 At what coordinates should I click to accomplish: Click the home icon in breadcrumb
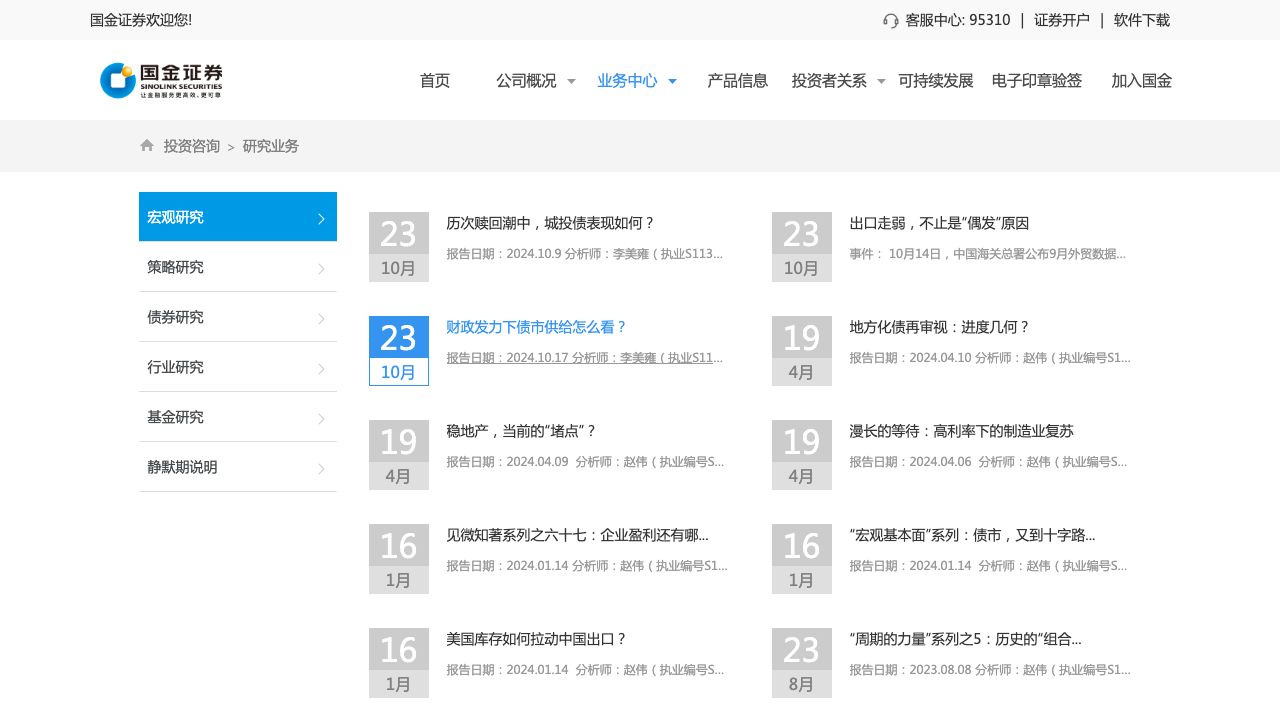pyautogui.click(x=147, y=146)
